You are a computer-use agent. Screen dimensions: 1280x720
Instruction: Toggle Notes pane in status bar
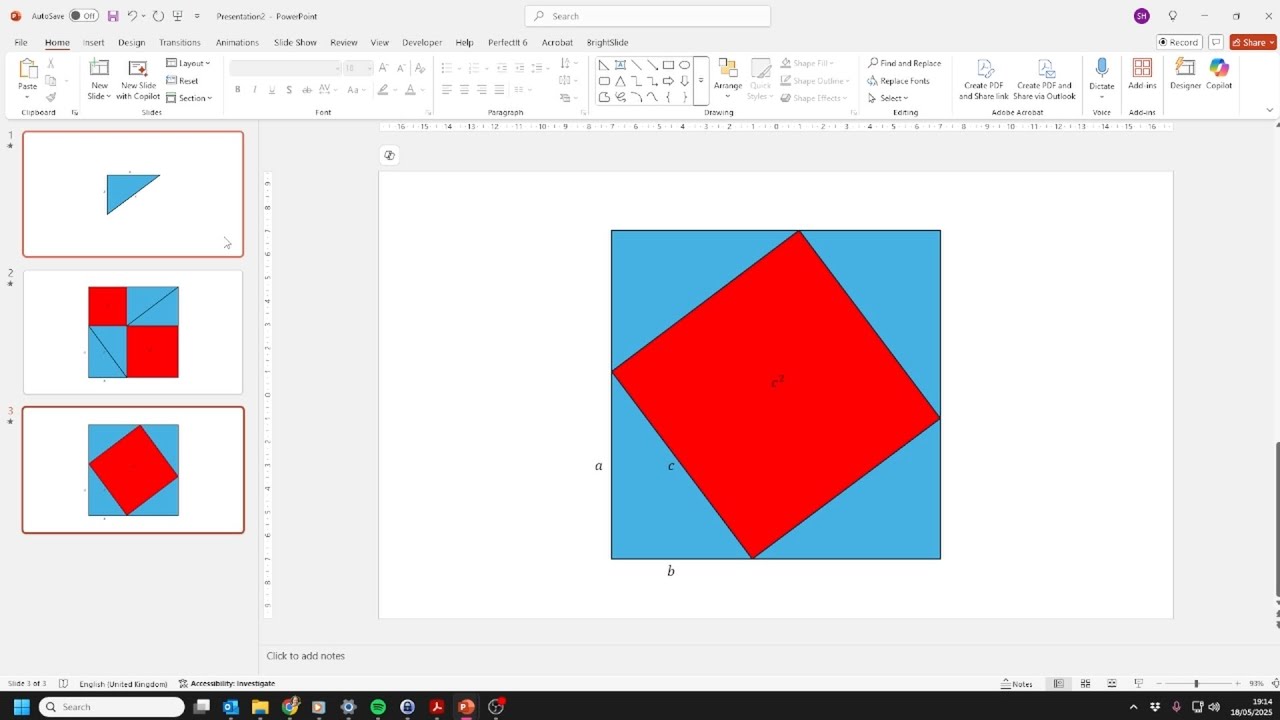coord(1017,684)
